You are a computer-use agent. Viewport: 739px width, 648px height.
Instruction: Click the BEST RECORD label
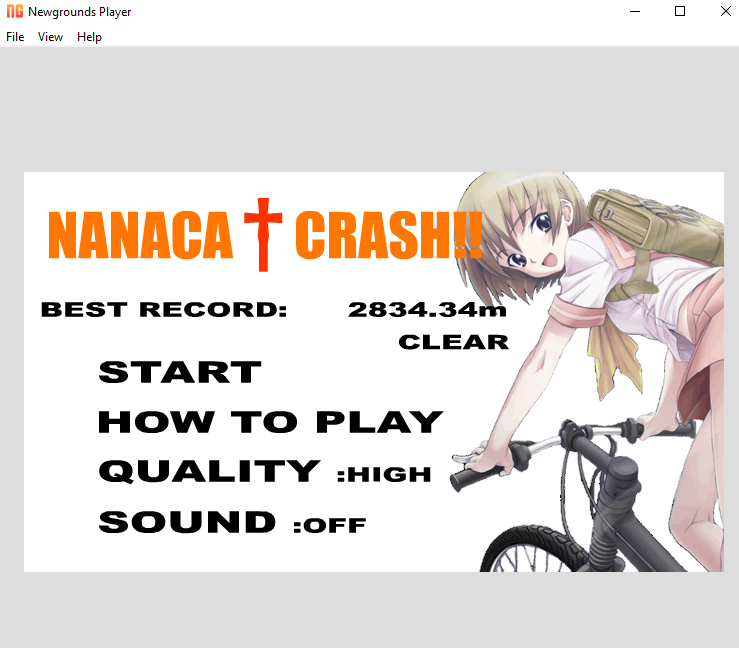pyautogui.click(x=163, y=310)
